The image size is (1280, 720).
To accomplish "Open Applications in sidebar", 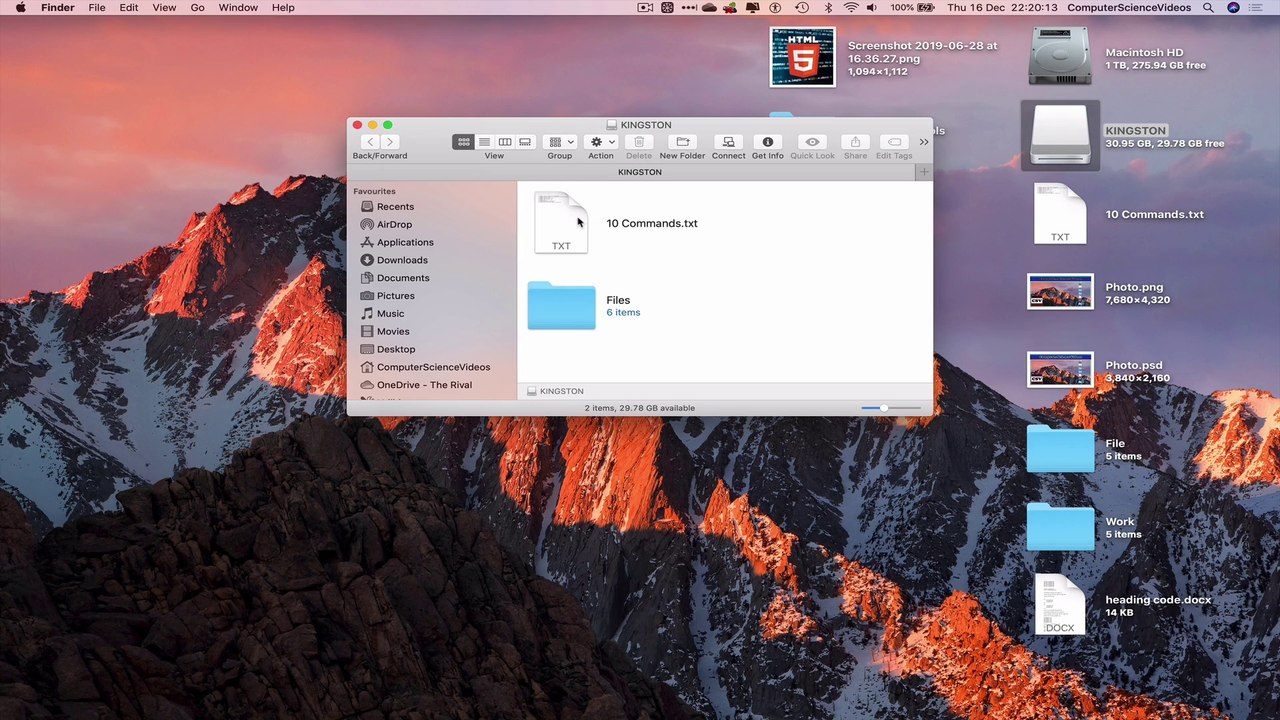I will 405,242.
